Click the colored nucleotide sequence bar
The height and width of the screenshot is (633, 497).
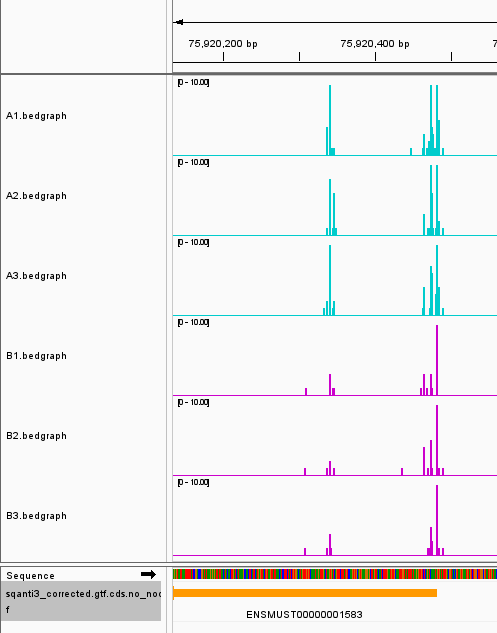(x=335, y=574)
